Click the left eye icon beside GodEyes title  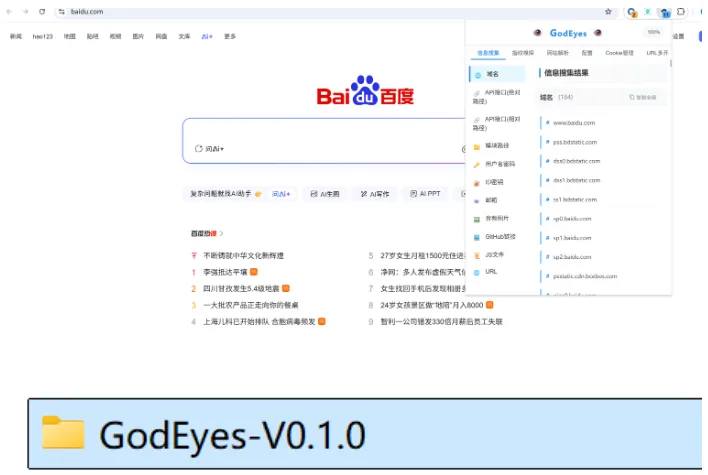[537, 33]
